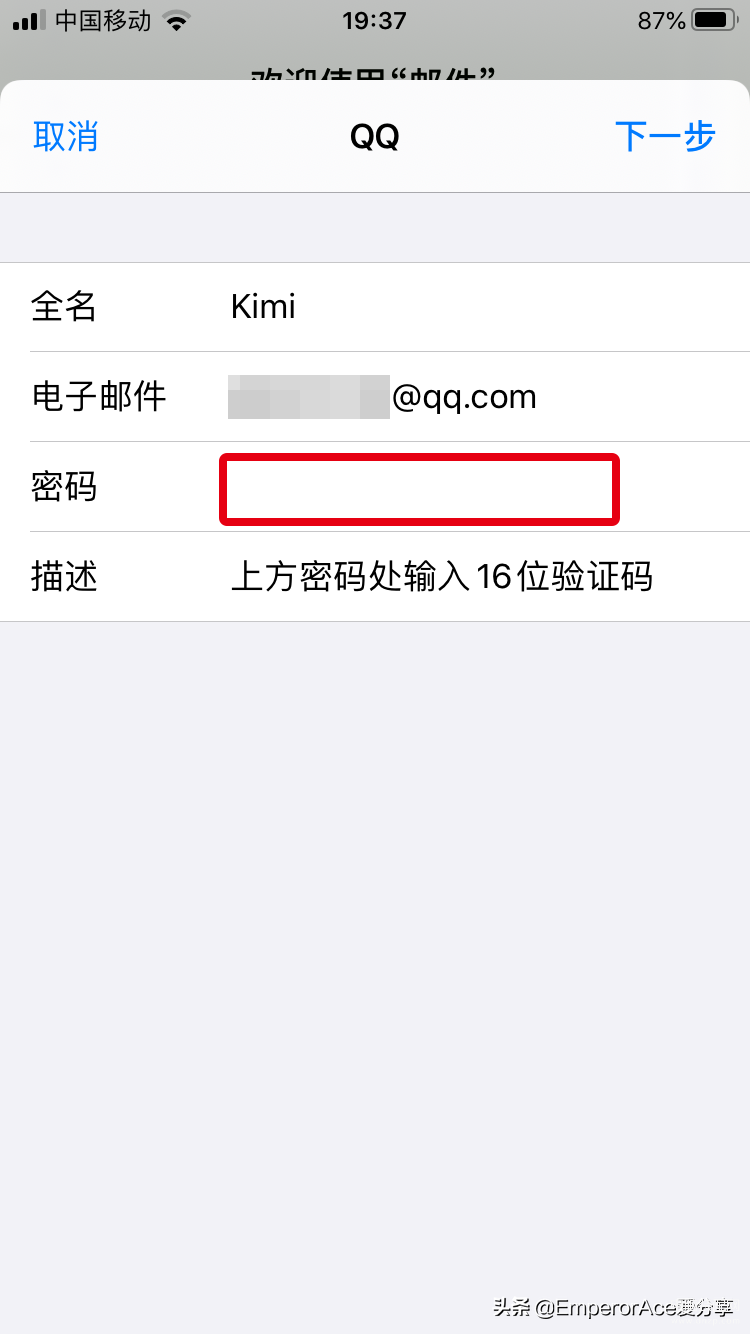Tap the 全名 label

64,306
